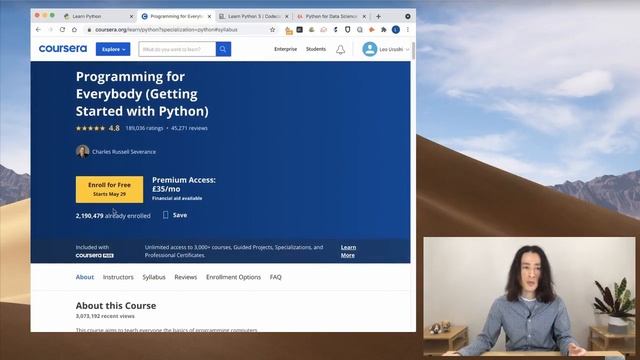Click the browser forward arrow
Image resolution: width=640 pixels, height=360 pixels.
click(50, 29)
